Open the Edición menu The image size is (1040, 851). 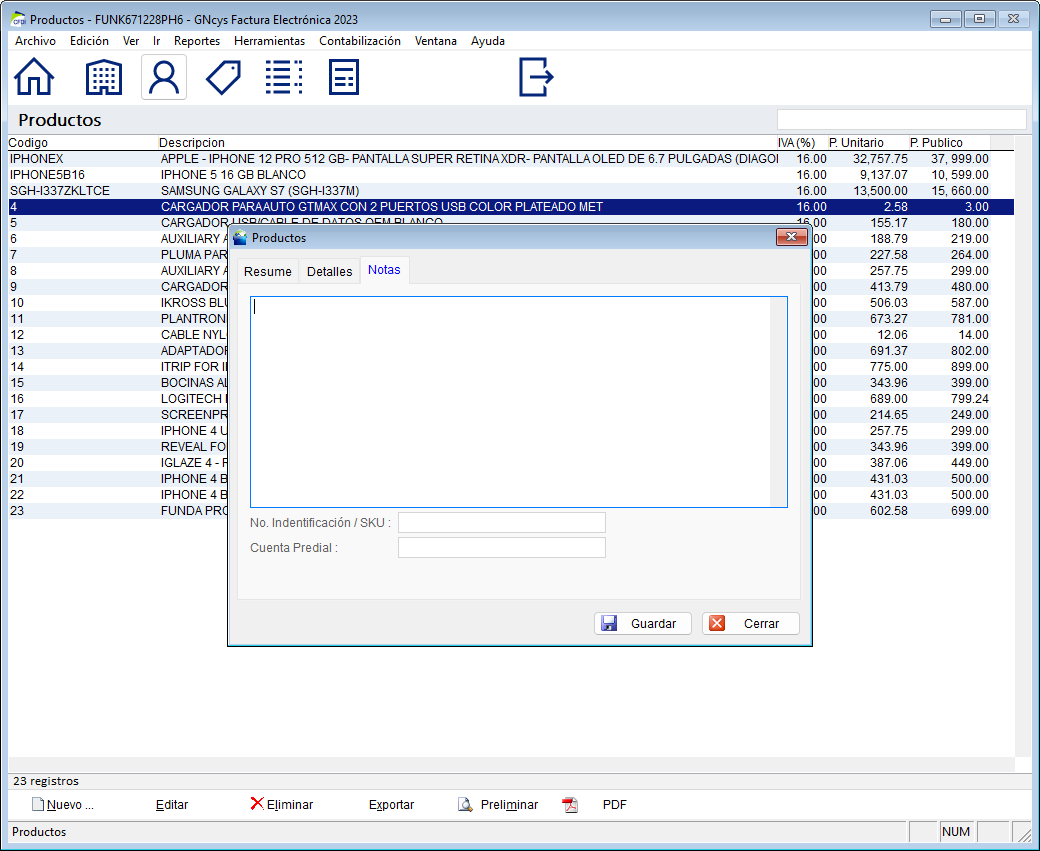coord(89,40)
